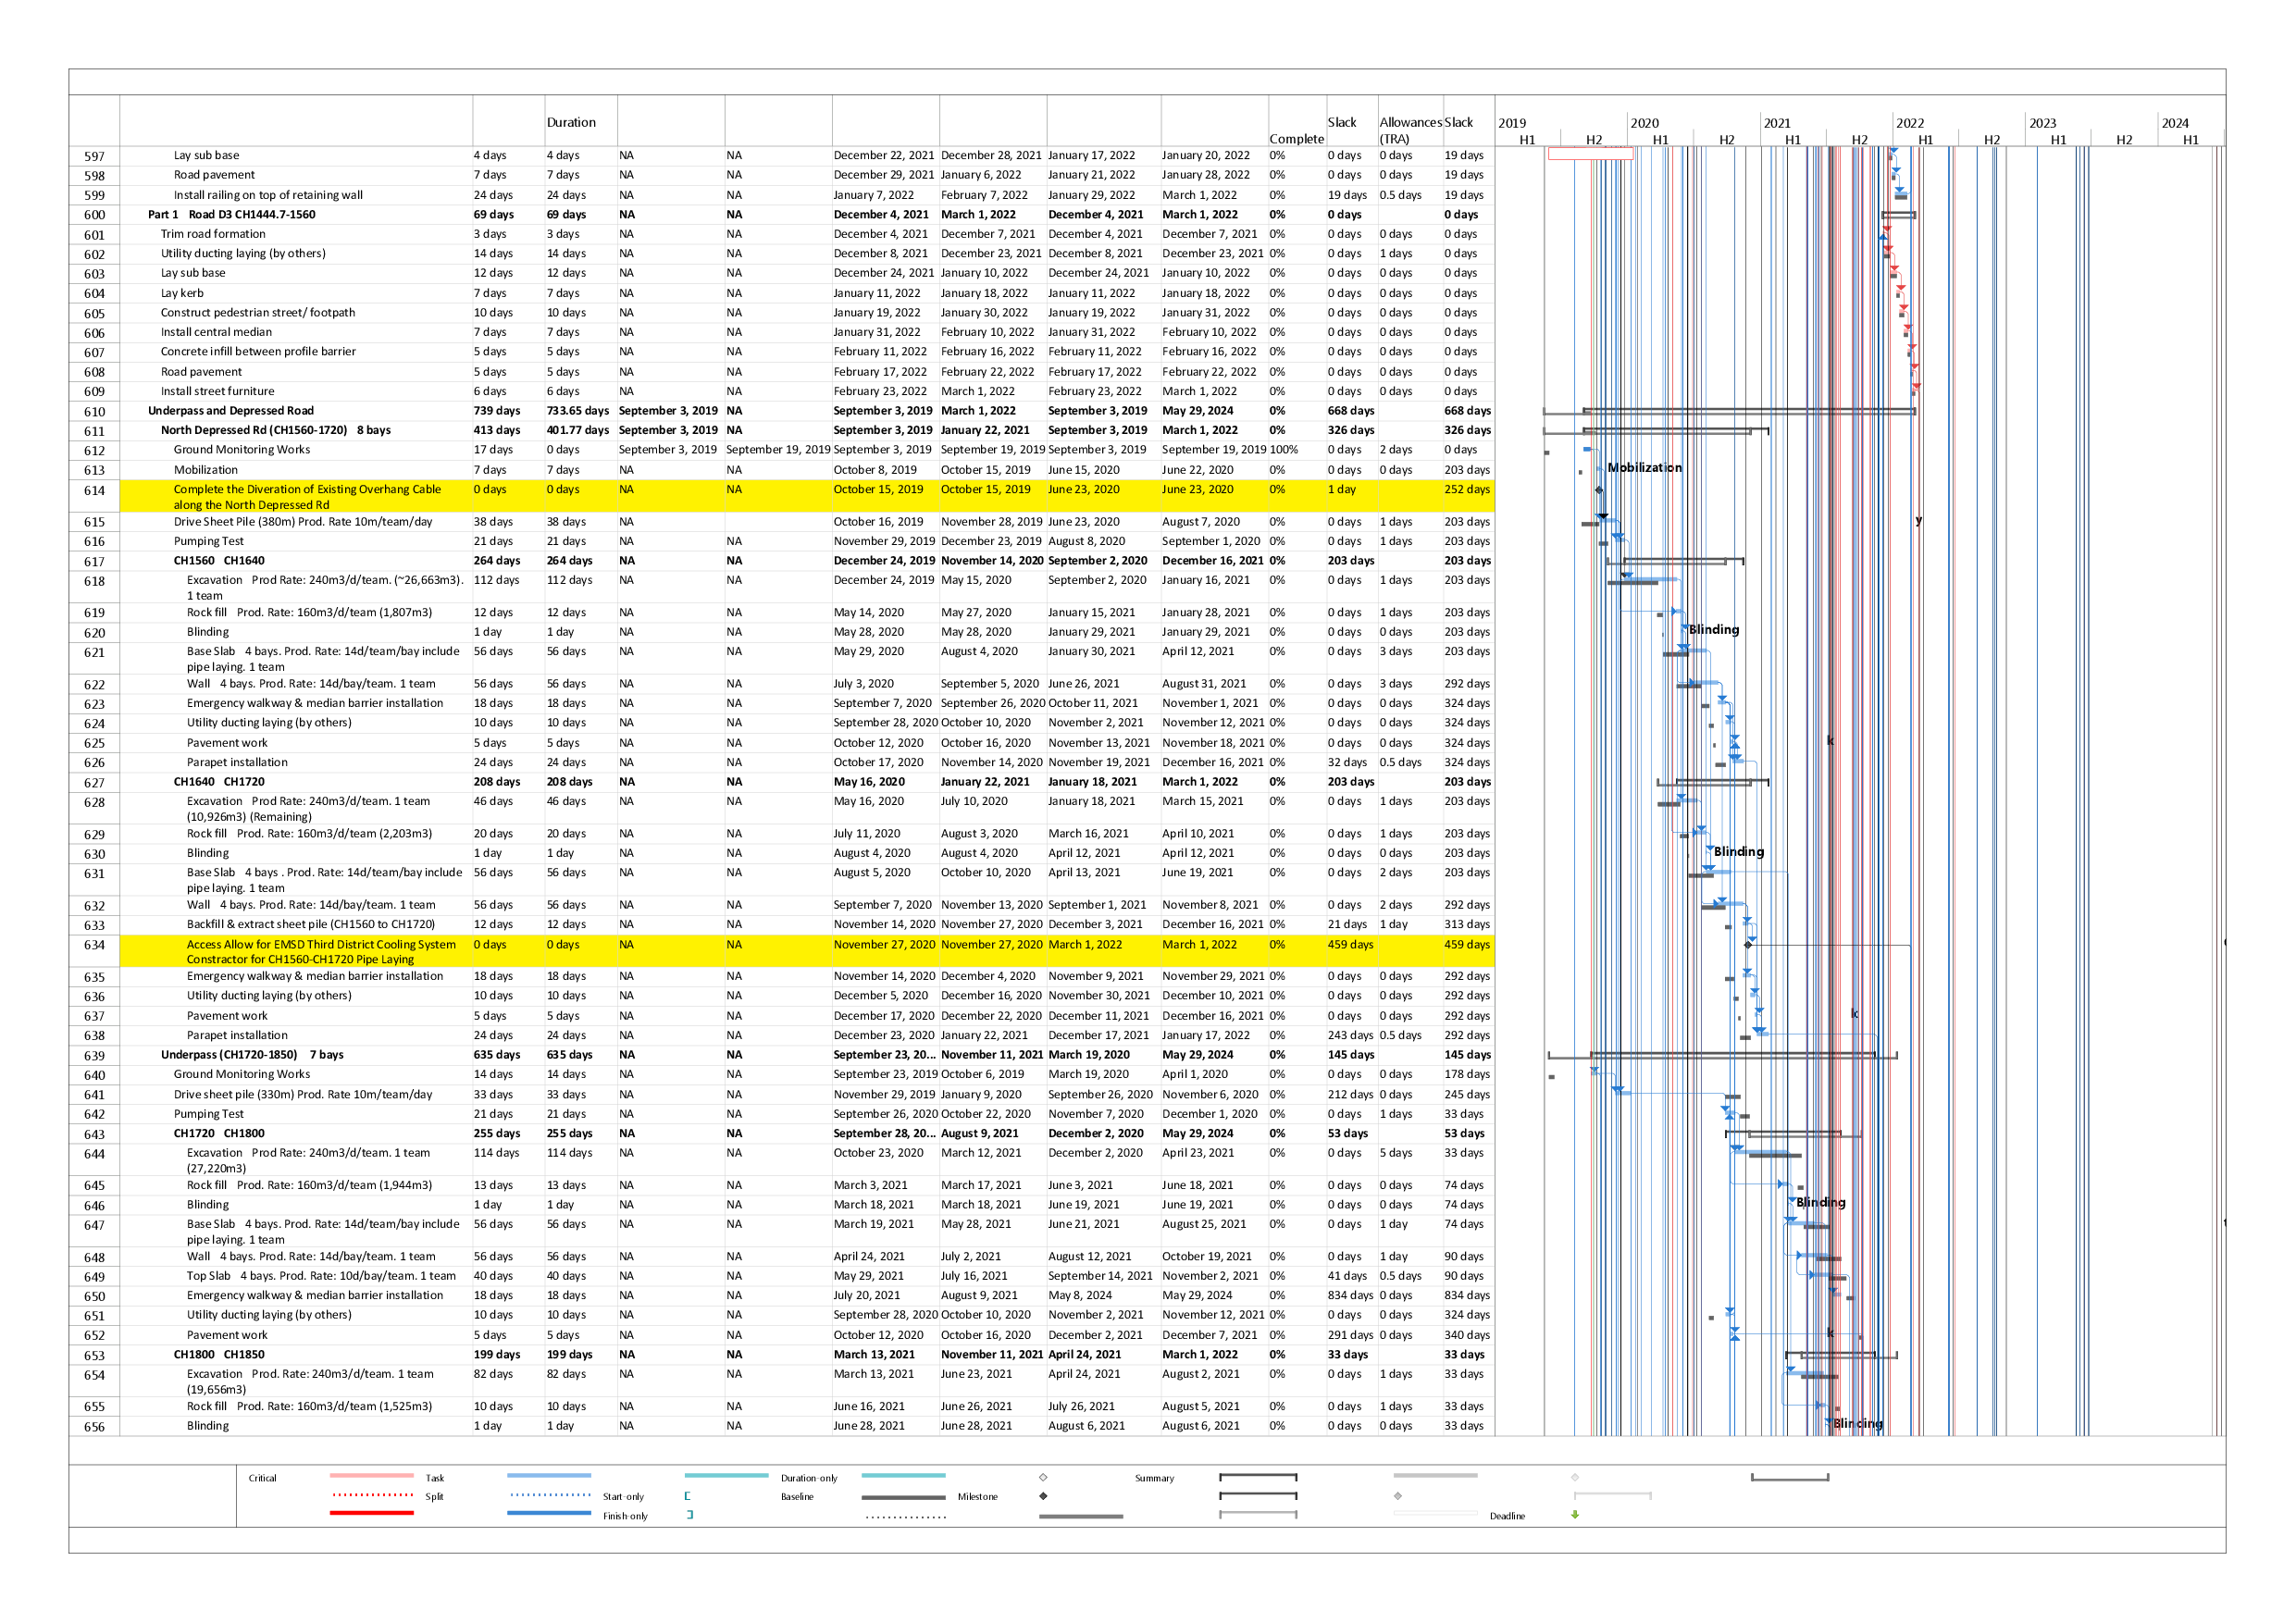Select the 2023 year label in timeline
Image resolution: width=2296 pixels, height=1623 pixels.
(x=2043, y=124)
